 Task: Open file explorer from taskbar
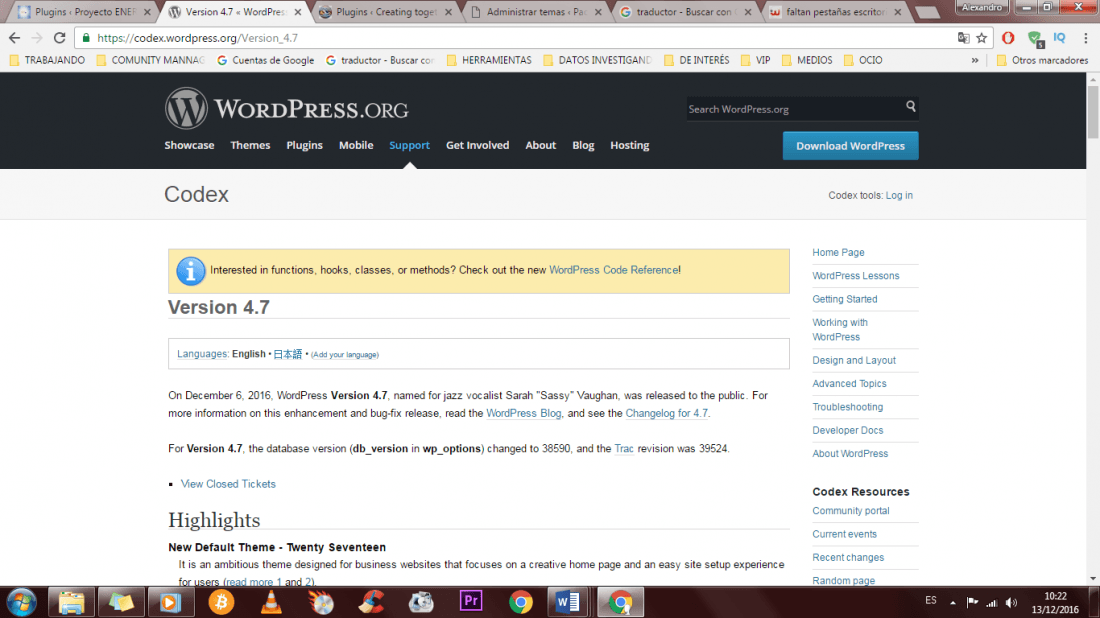click(x=71, y=602)
